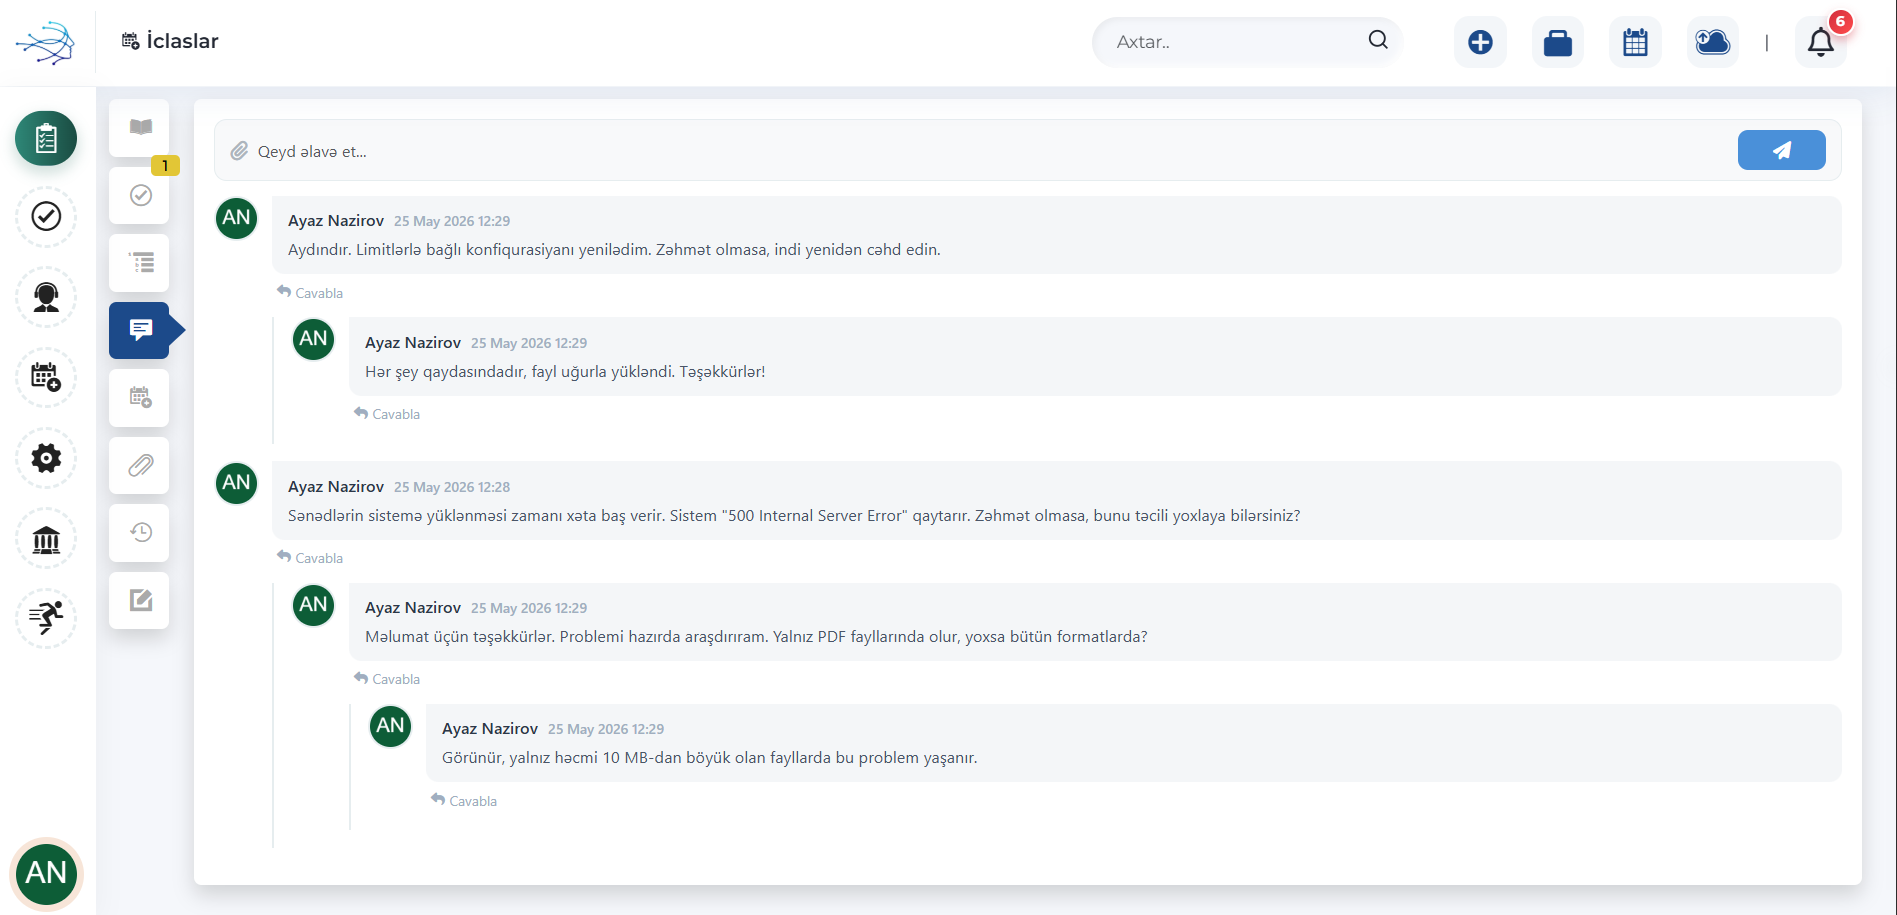Open the checkmark circle tasks sidebar icon
The image size is (1897, 915).
coord(46,216)
